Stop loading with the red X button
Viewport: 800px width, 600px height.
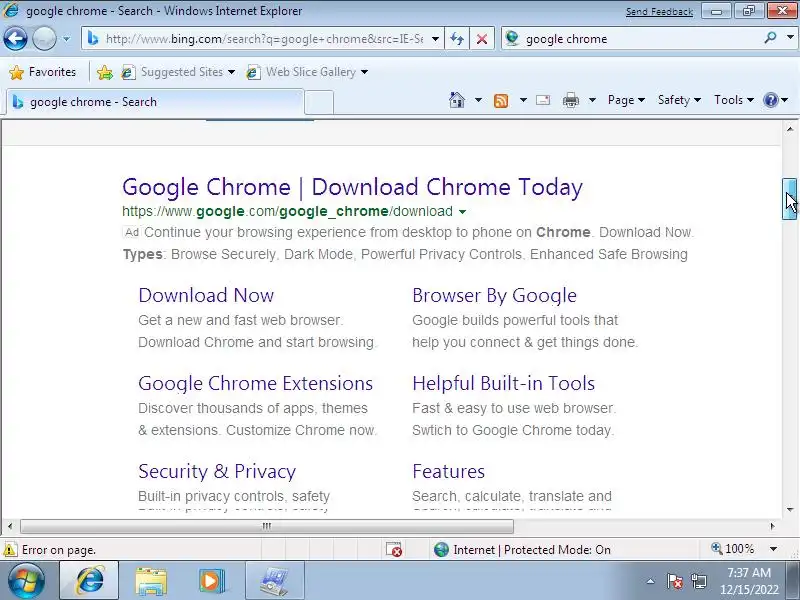coord(481,39)
